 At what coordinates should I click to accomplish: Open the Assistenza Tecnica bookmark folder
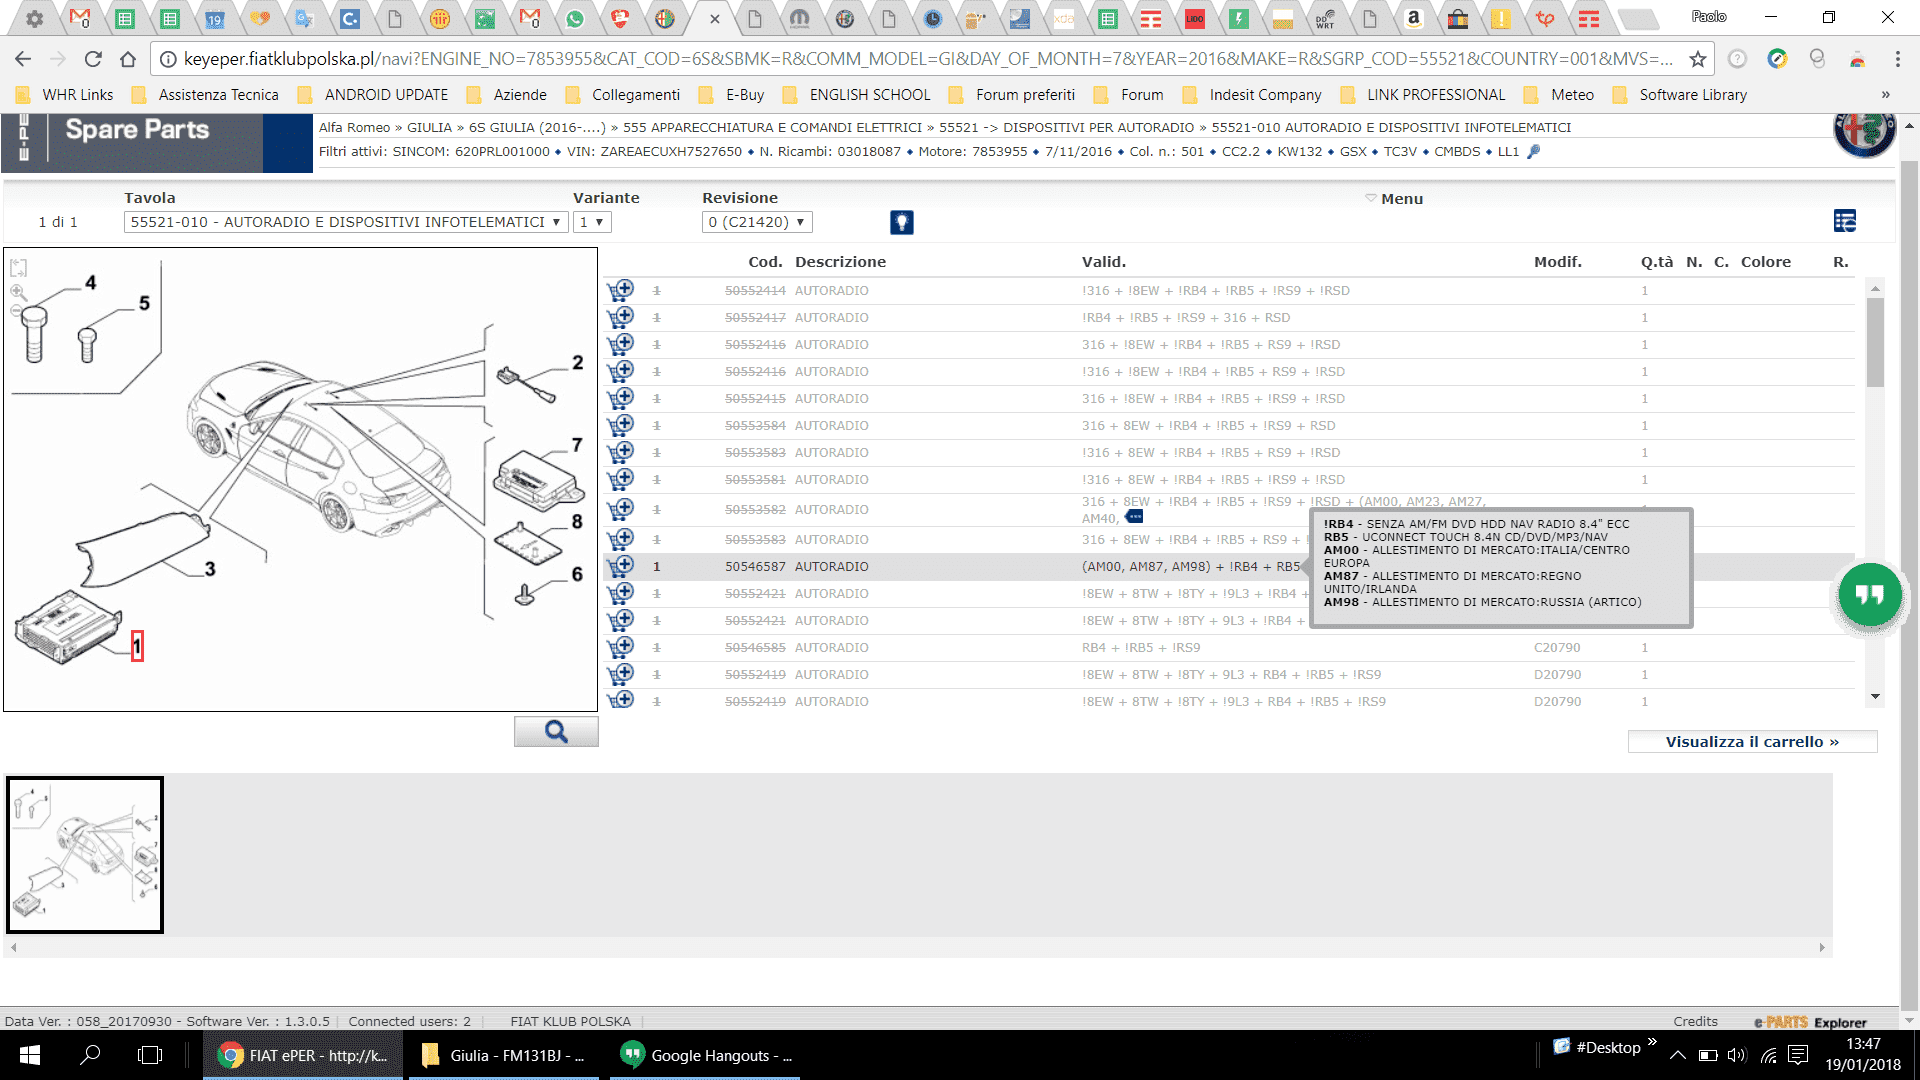click(206, 95)
